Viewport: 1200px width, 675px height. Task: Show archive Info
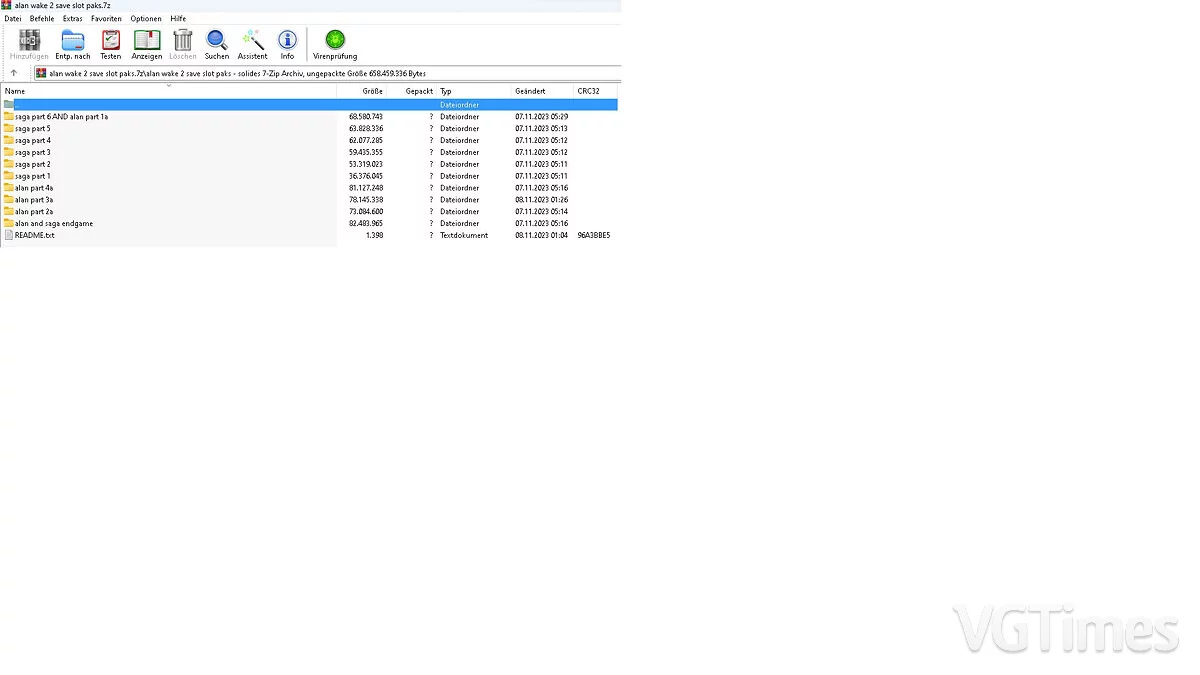287,41
